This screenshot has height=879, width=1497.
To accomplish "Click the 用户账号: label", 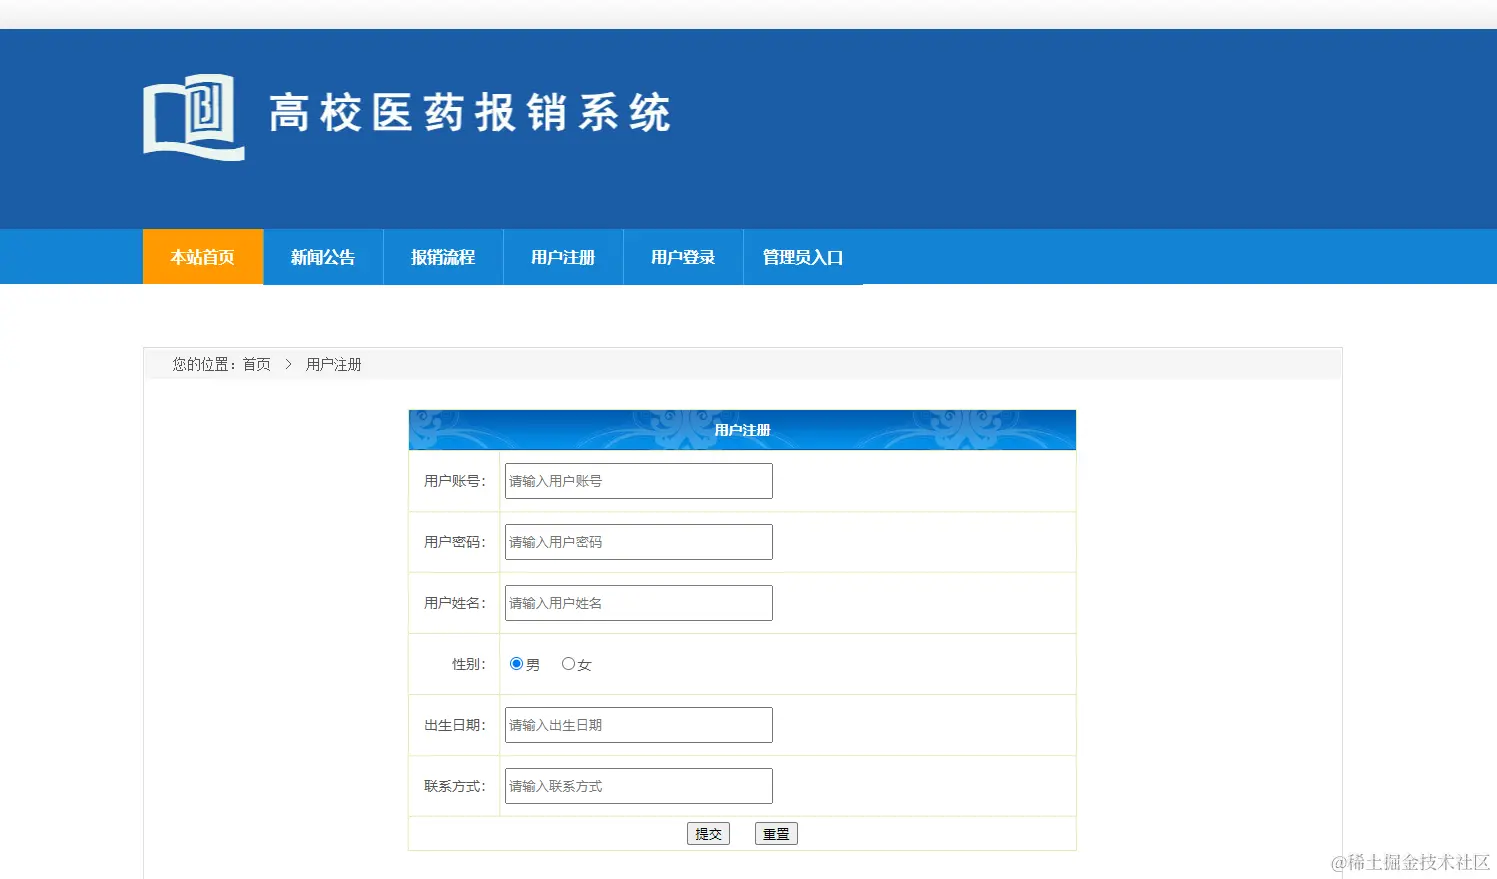I will tap(455, 481).
